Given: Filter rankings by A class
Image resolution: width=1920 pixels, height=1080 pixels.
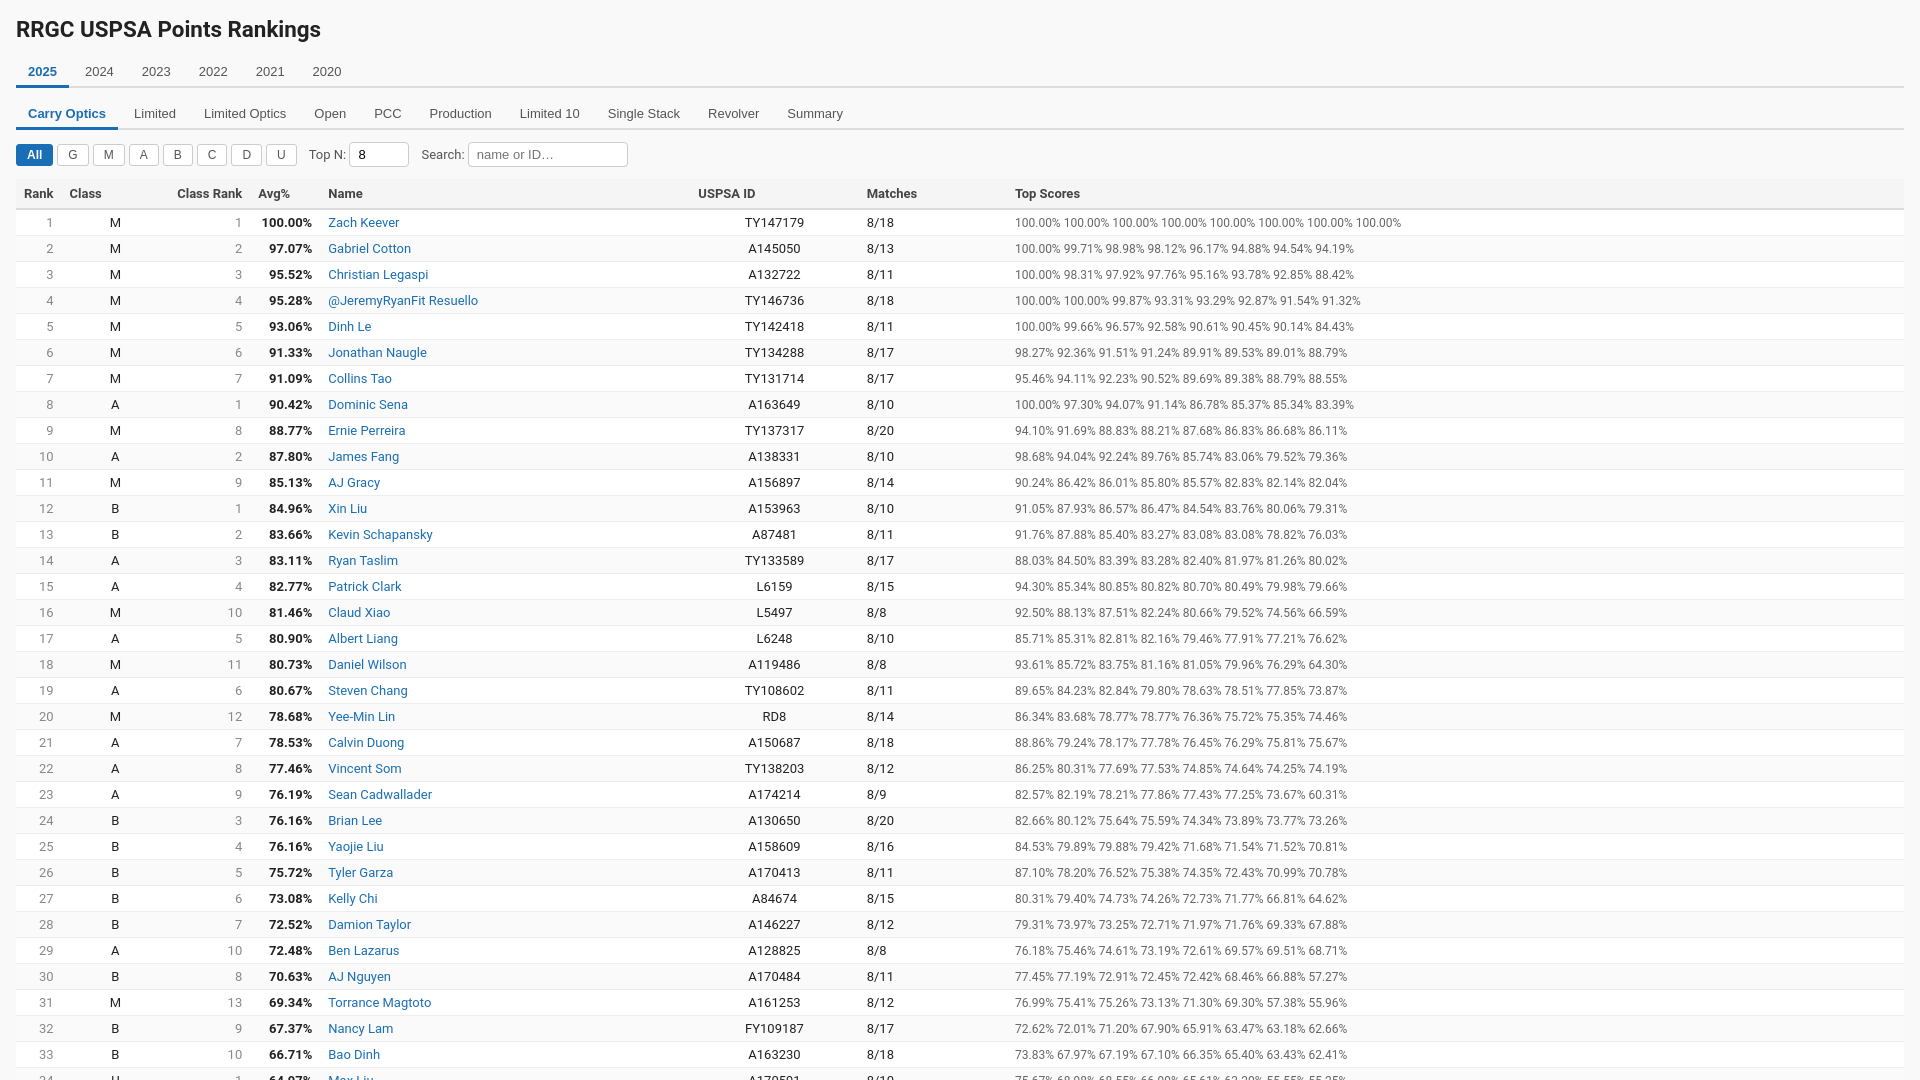Looking at the screenshot, I should click(144, 155).
